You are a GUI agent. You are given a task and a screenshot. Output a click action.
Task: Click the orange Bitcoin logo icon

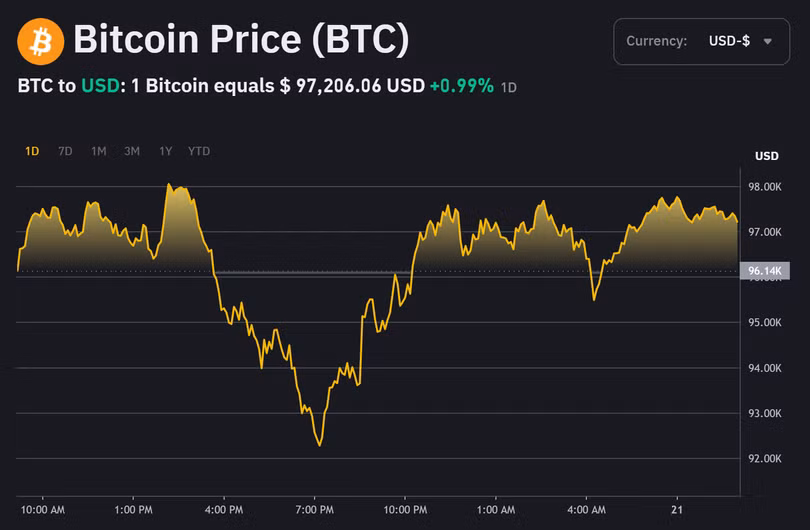tap(40, 41)
